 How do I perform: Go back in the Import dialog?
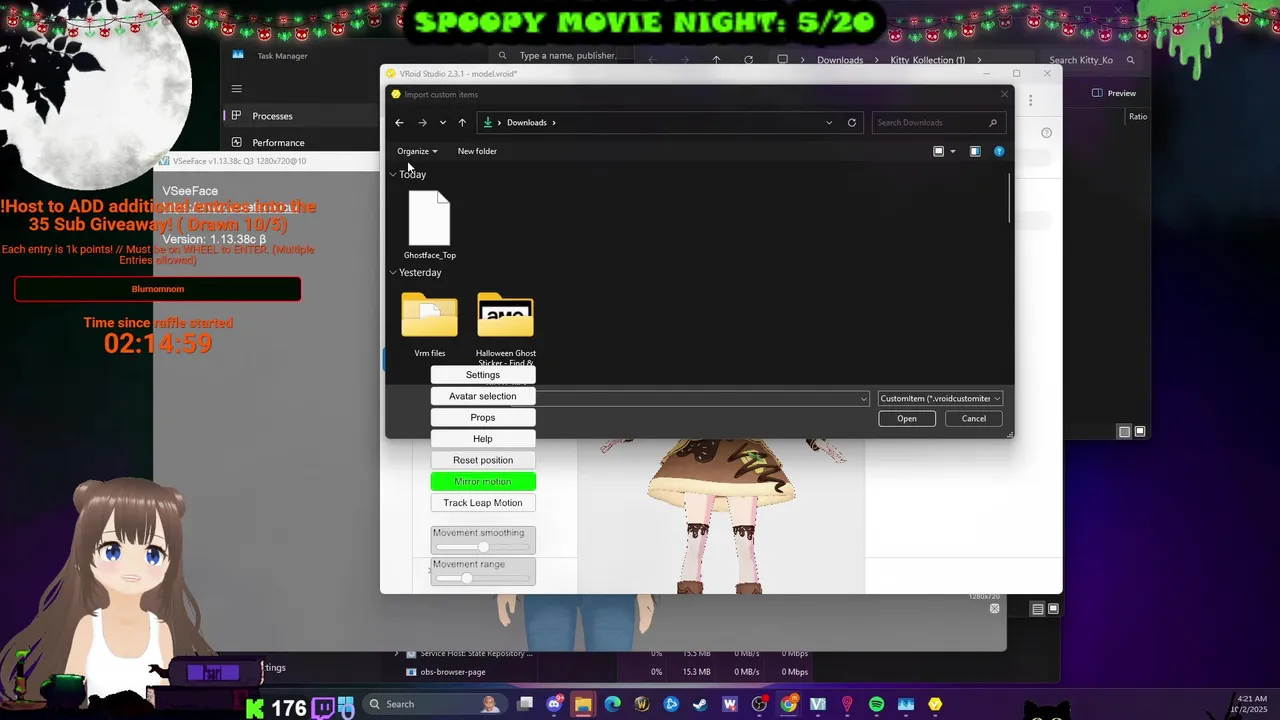coord(399,123)
